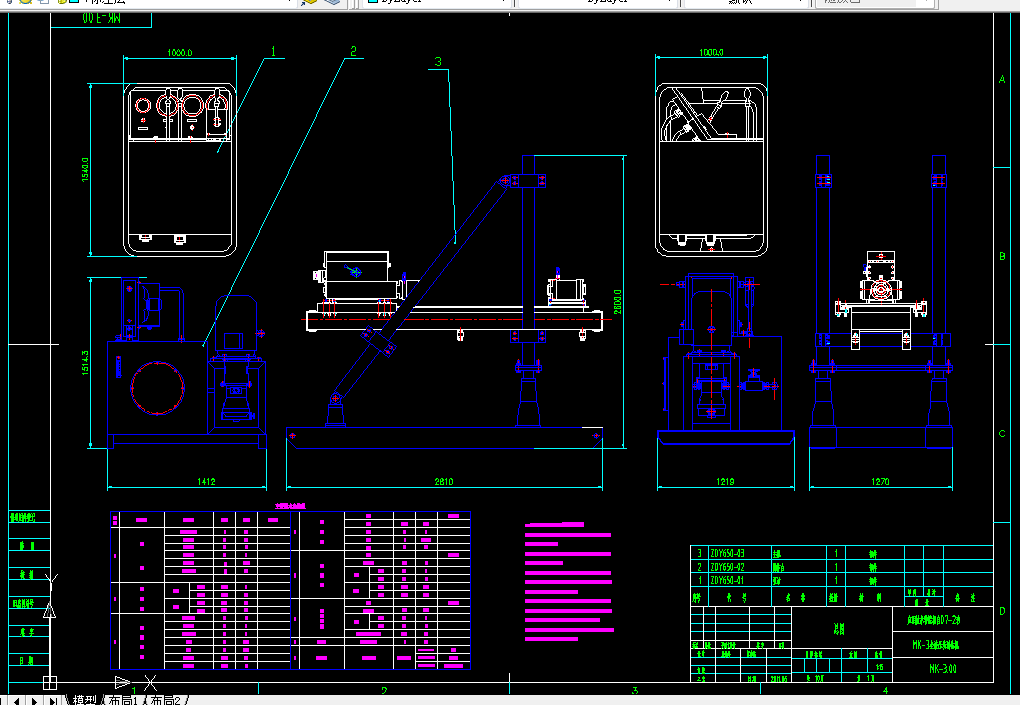Select the mirrored MK-3.00 label box
The width and height of the screenshot is (1020, 705).
pos(101,19)
